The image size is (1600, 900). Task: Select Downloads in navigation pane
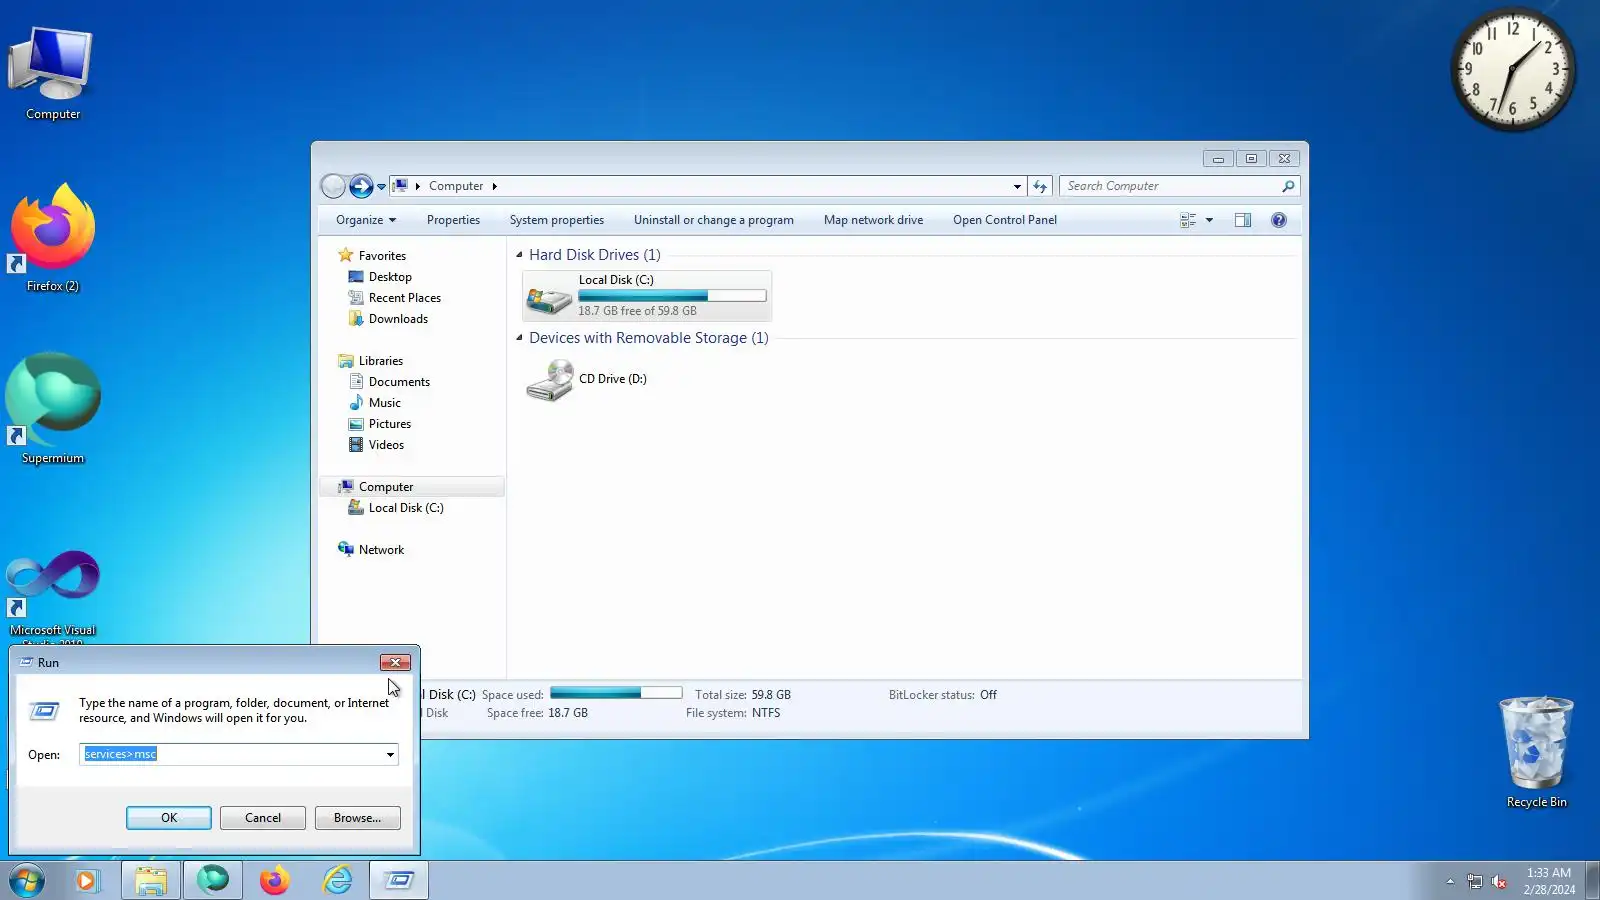point(398,319)
